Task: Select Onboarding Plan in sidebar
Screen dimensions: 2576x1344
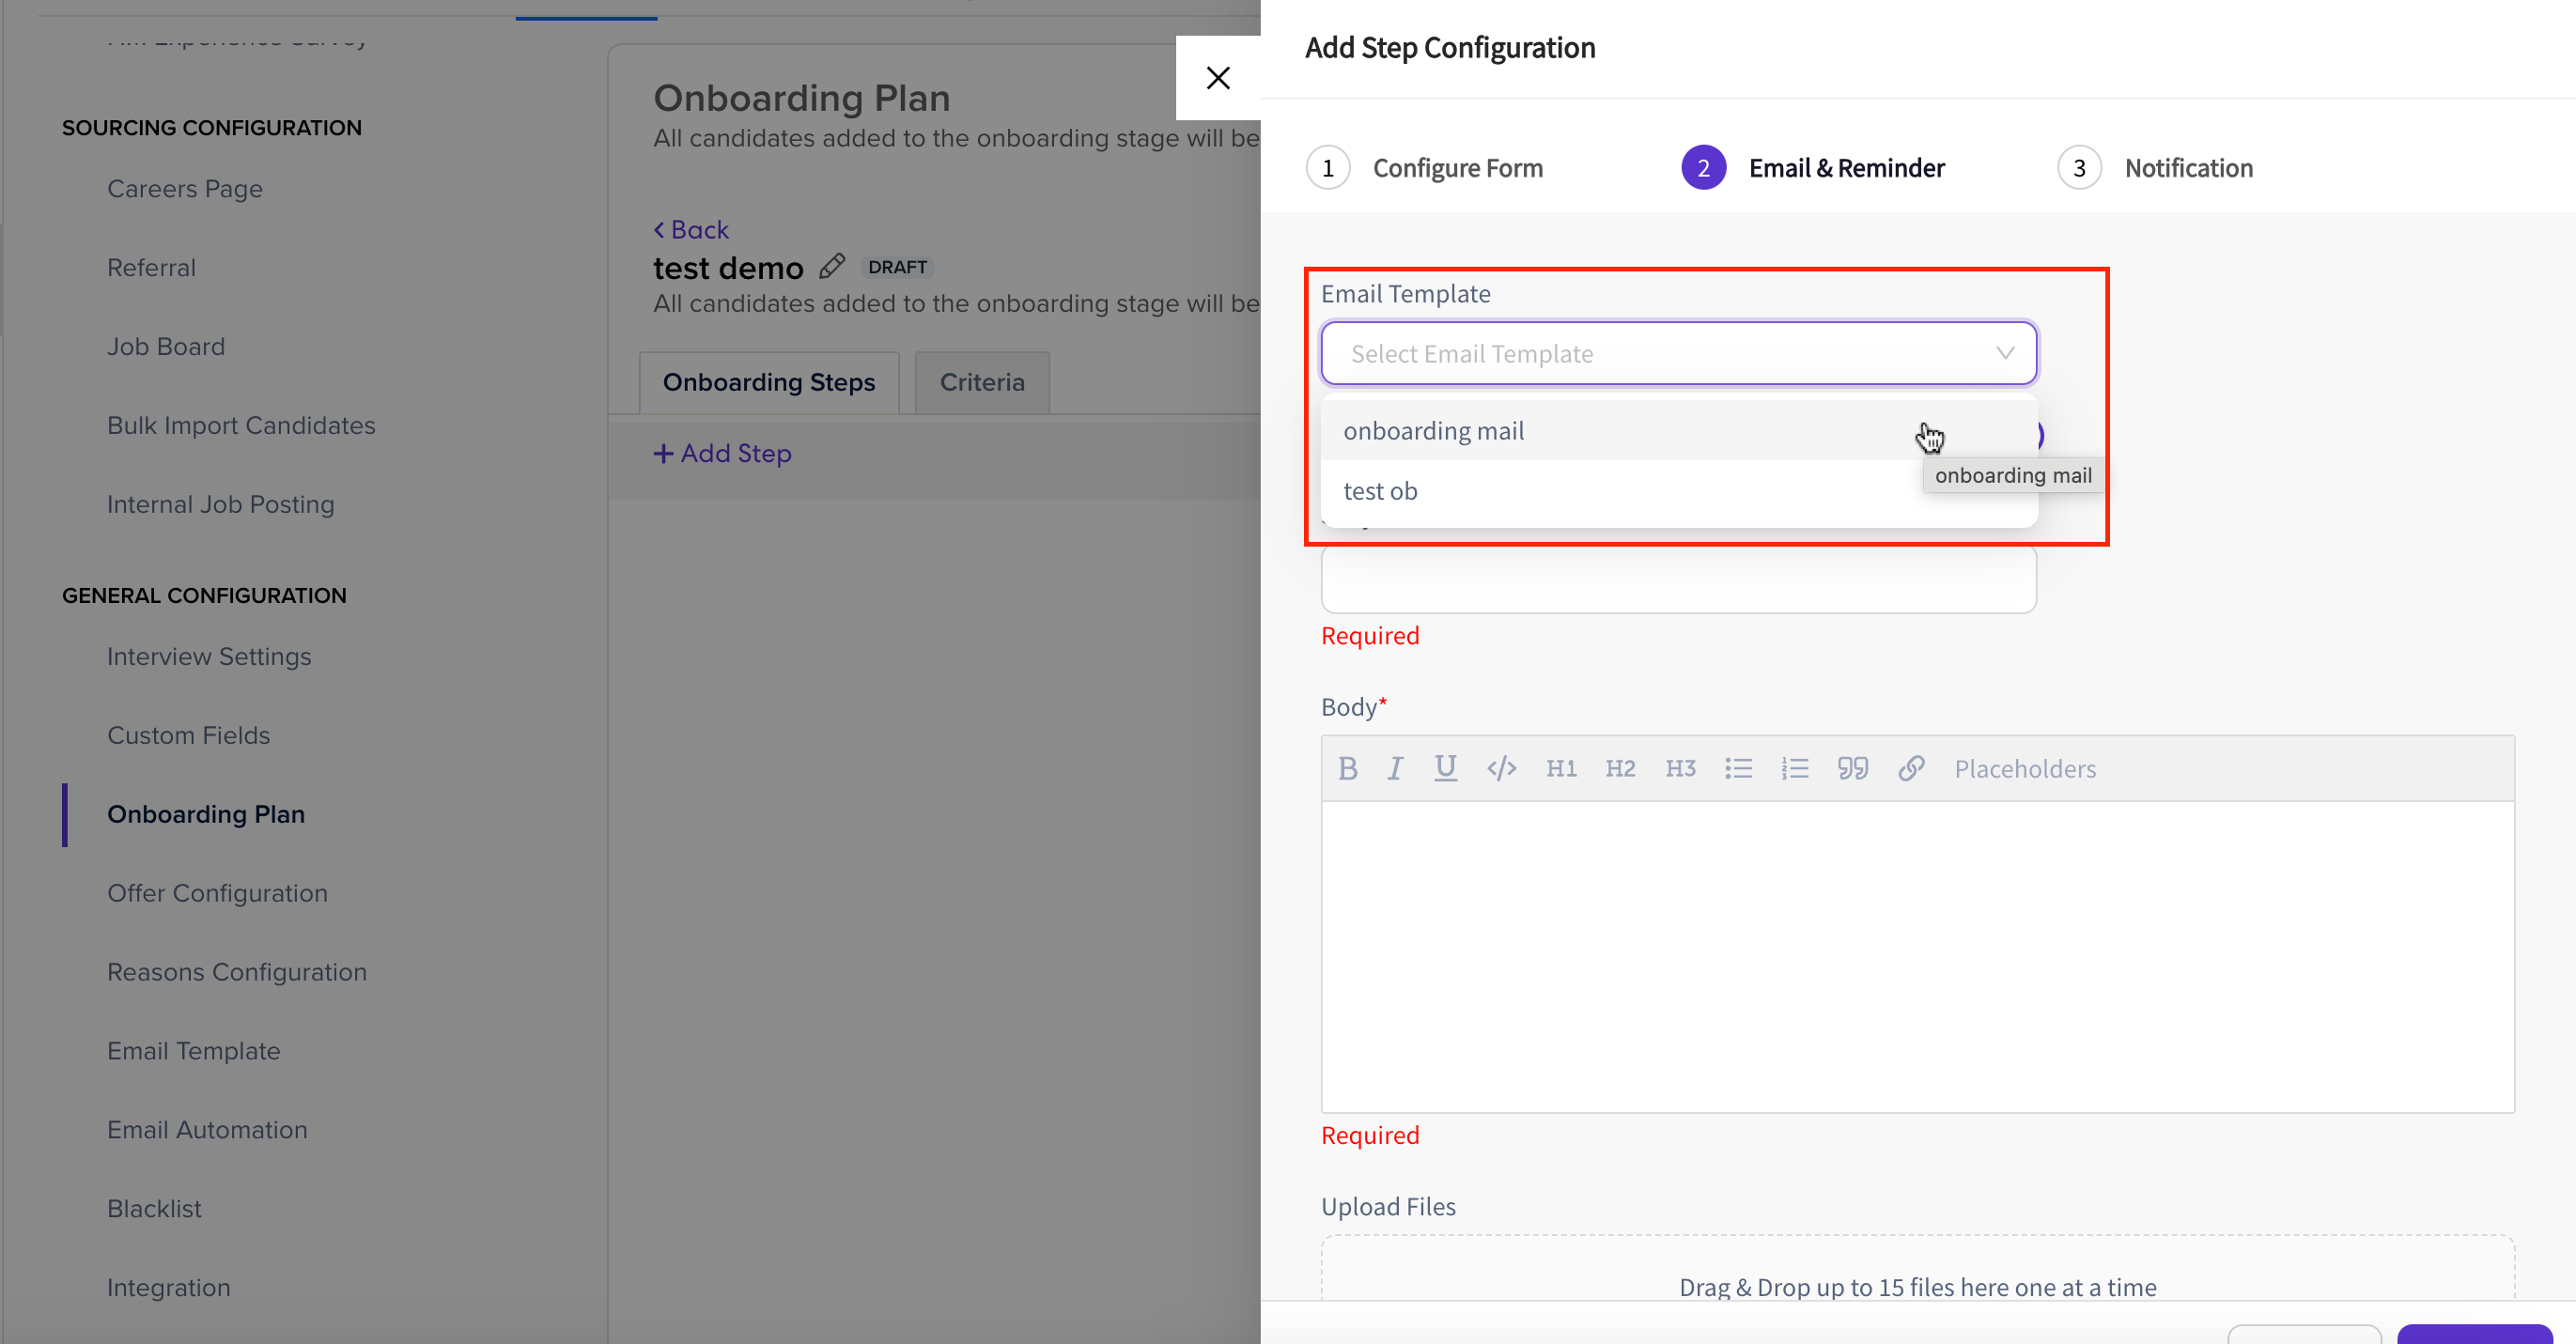Action: (x=206, y=814)
